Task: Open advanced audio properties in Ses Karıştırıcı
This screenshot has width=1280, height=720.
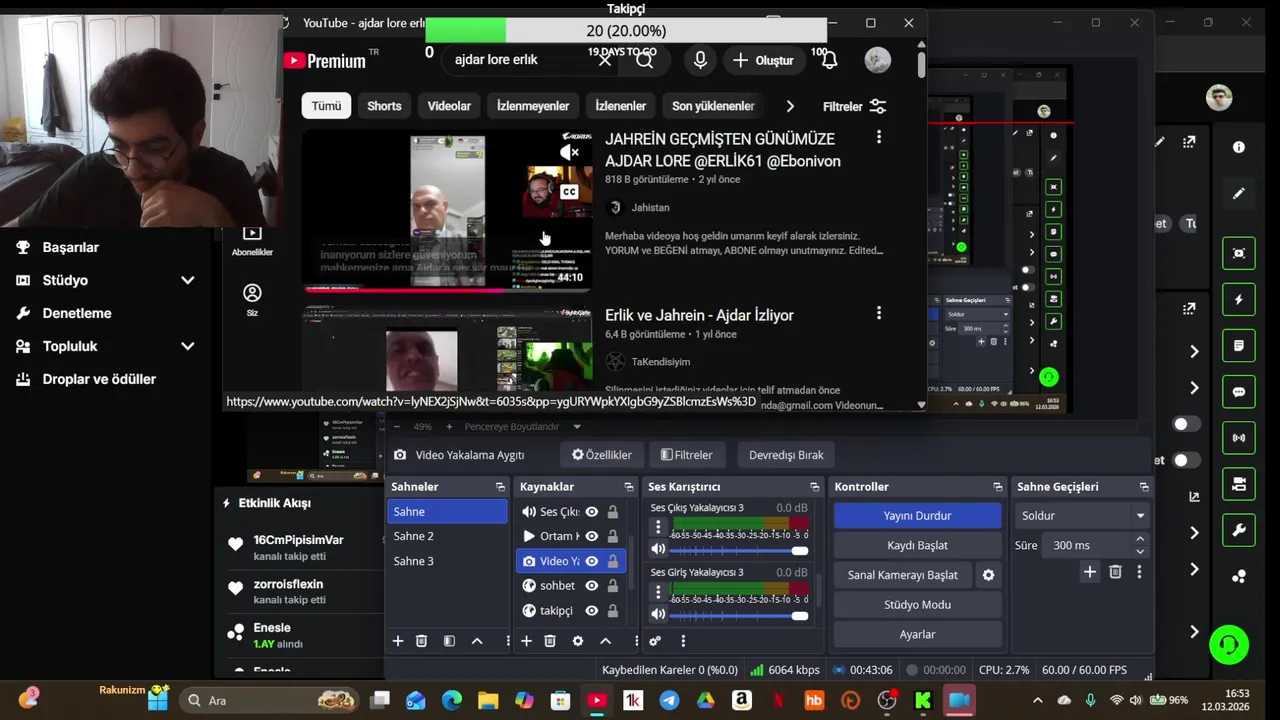Action: coord(655,641)
